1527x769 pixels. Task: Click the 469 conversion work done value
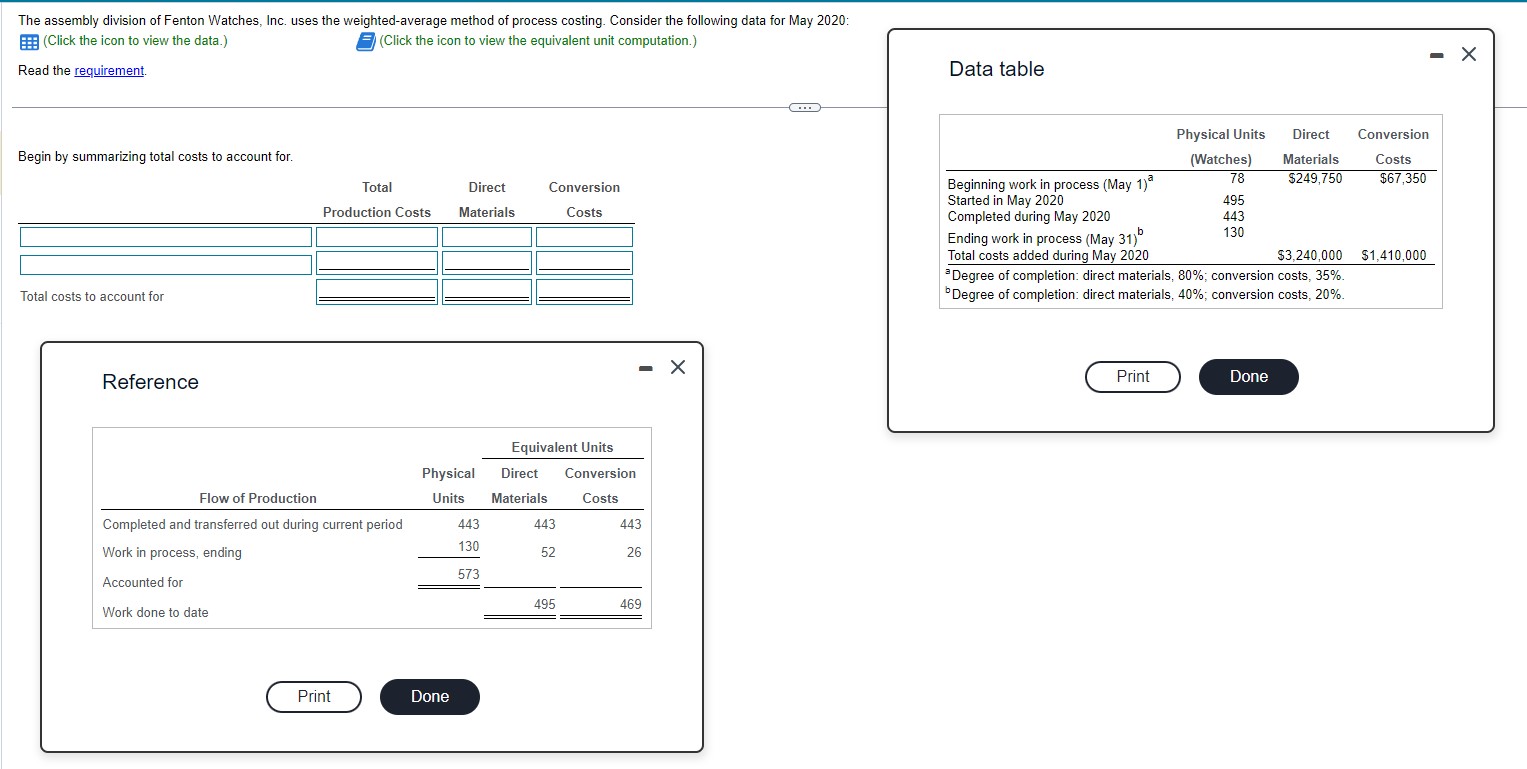click(631, 605)
